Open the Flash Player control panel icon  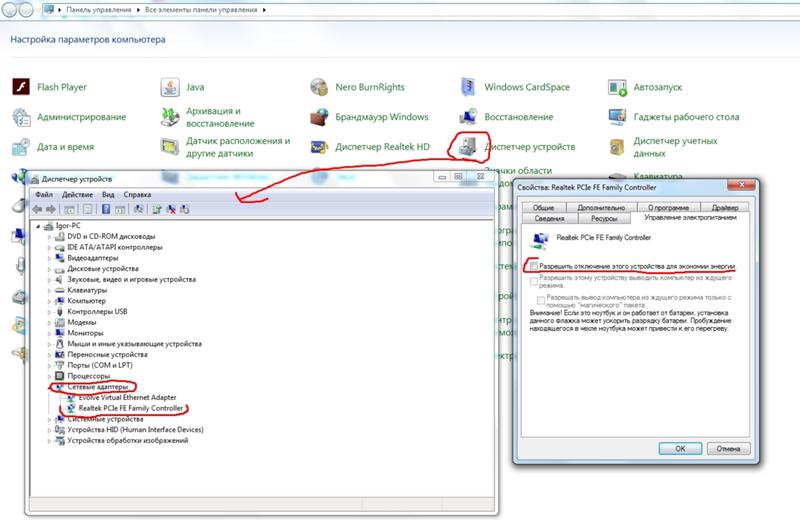pyautogui.click(x=21, y=87)
